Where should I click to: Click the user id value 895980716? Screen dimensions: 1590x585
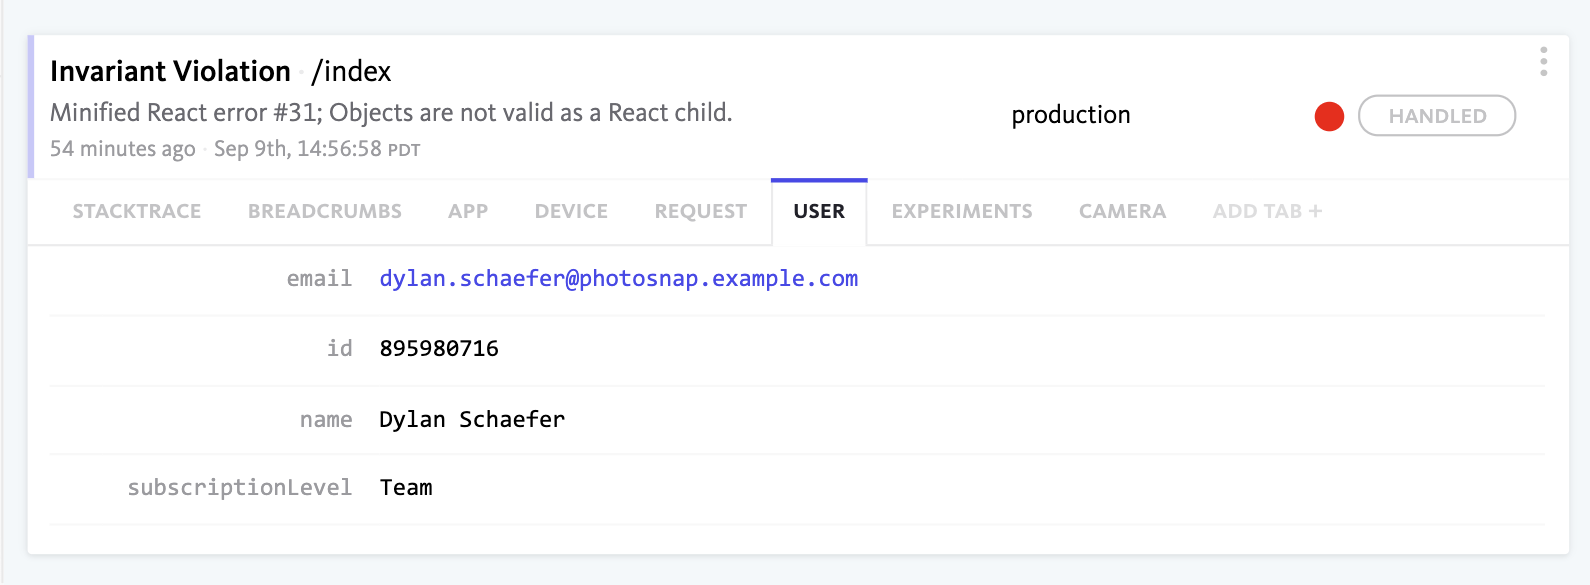[x=439, y=348]
